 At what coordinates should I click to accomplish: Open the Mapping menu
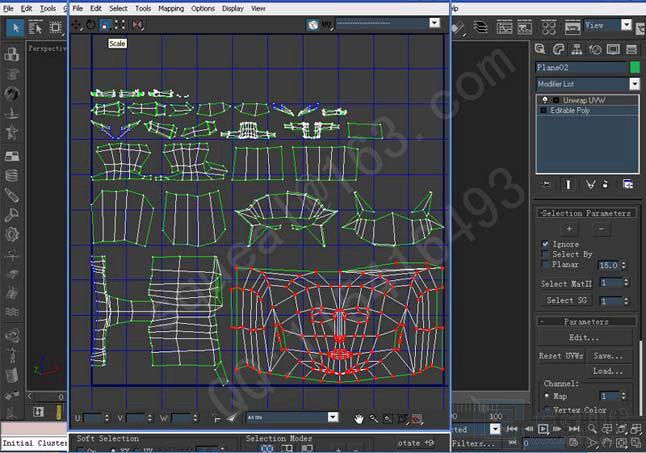pyautogui.click(x=171, y=8)
